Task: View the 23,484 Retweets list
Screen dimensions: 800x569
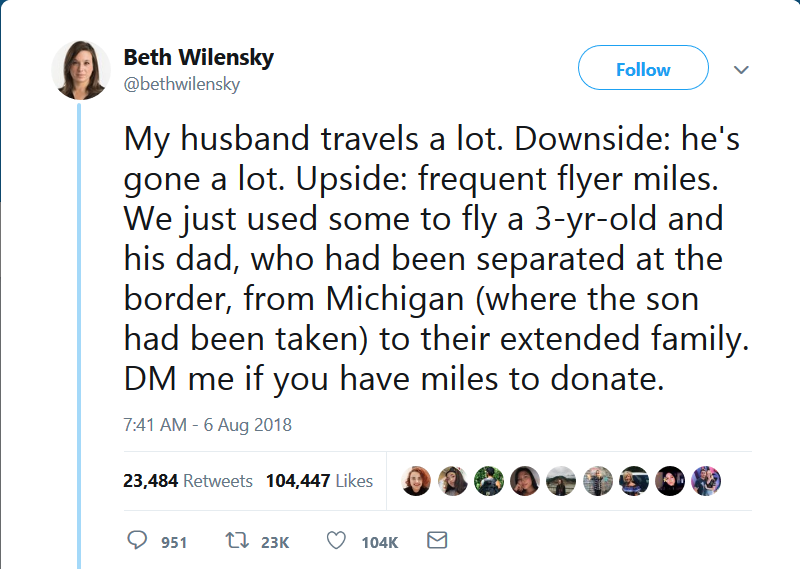Action: tap(188, 481)
